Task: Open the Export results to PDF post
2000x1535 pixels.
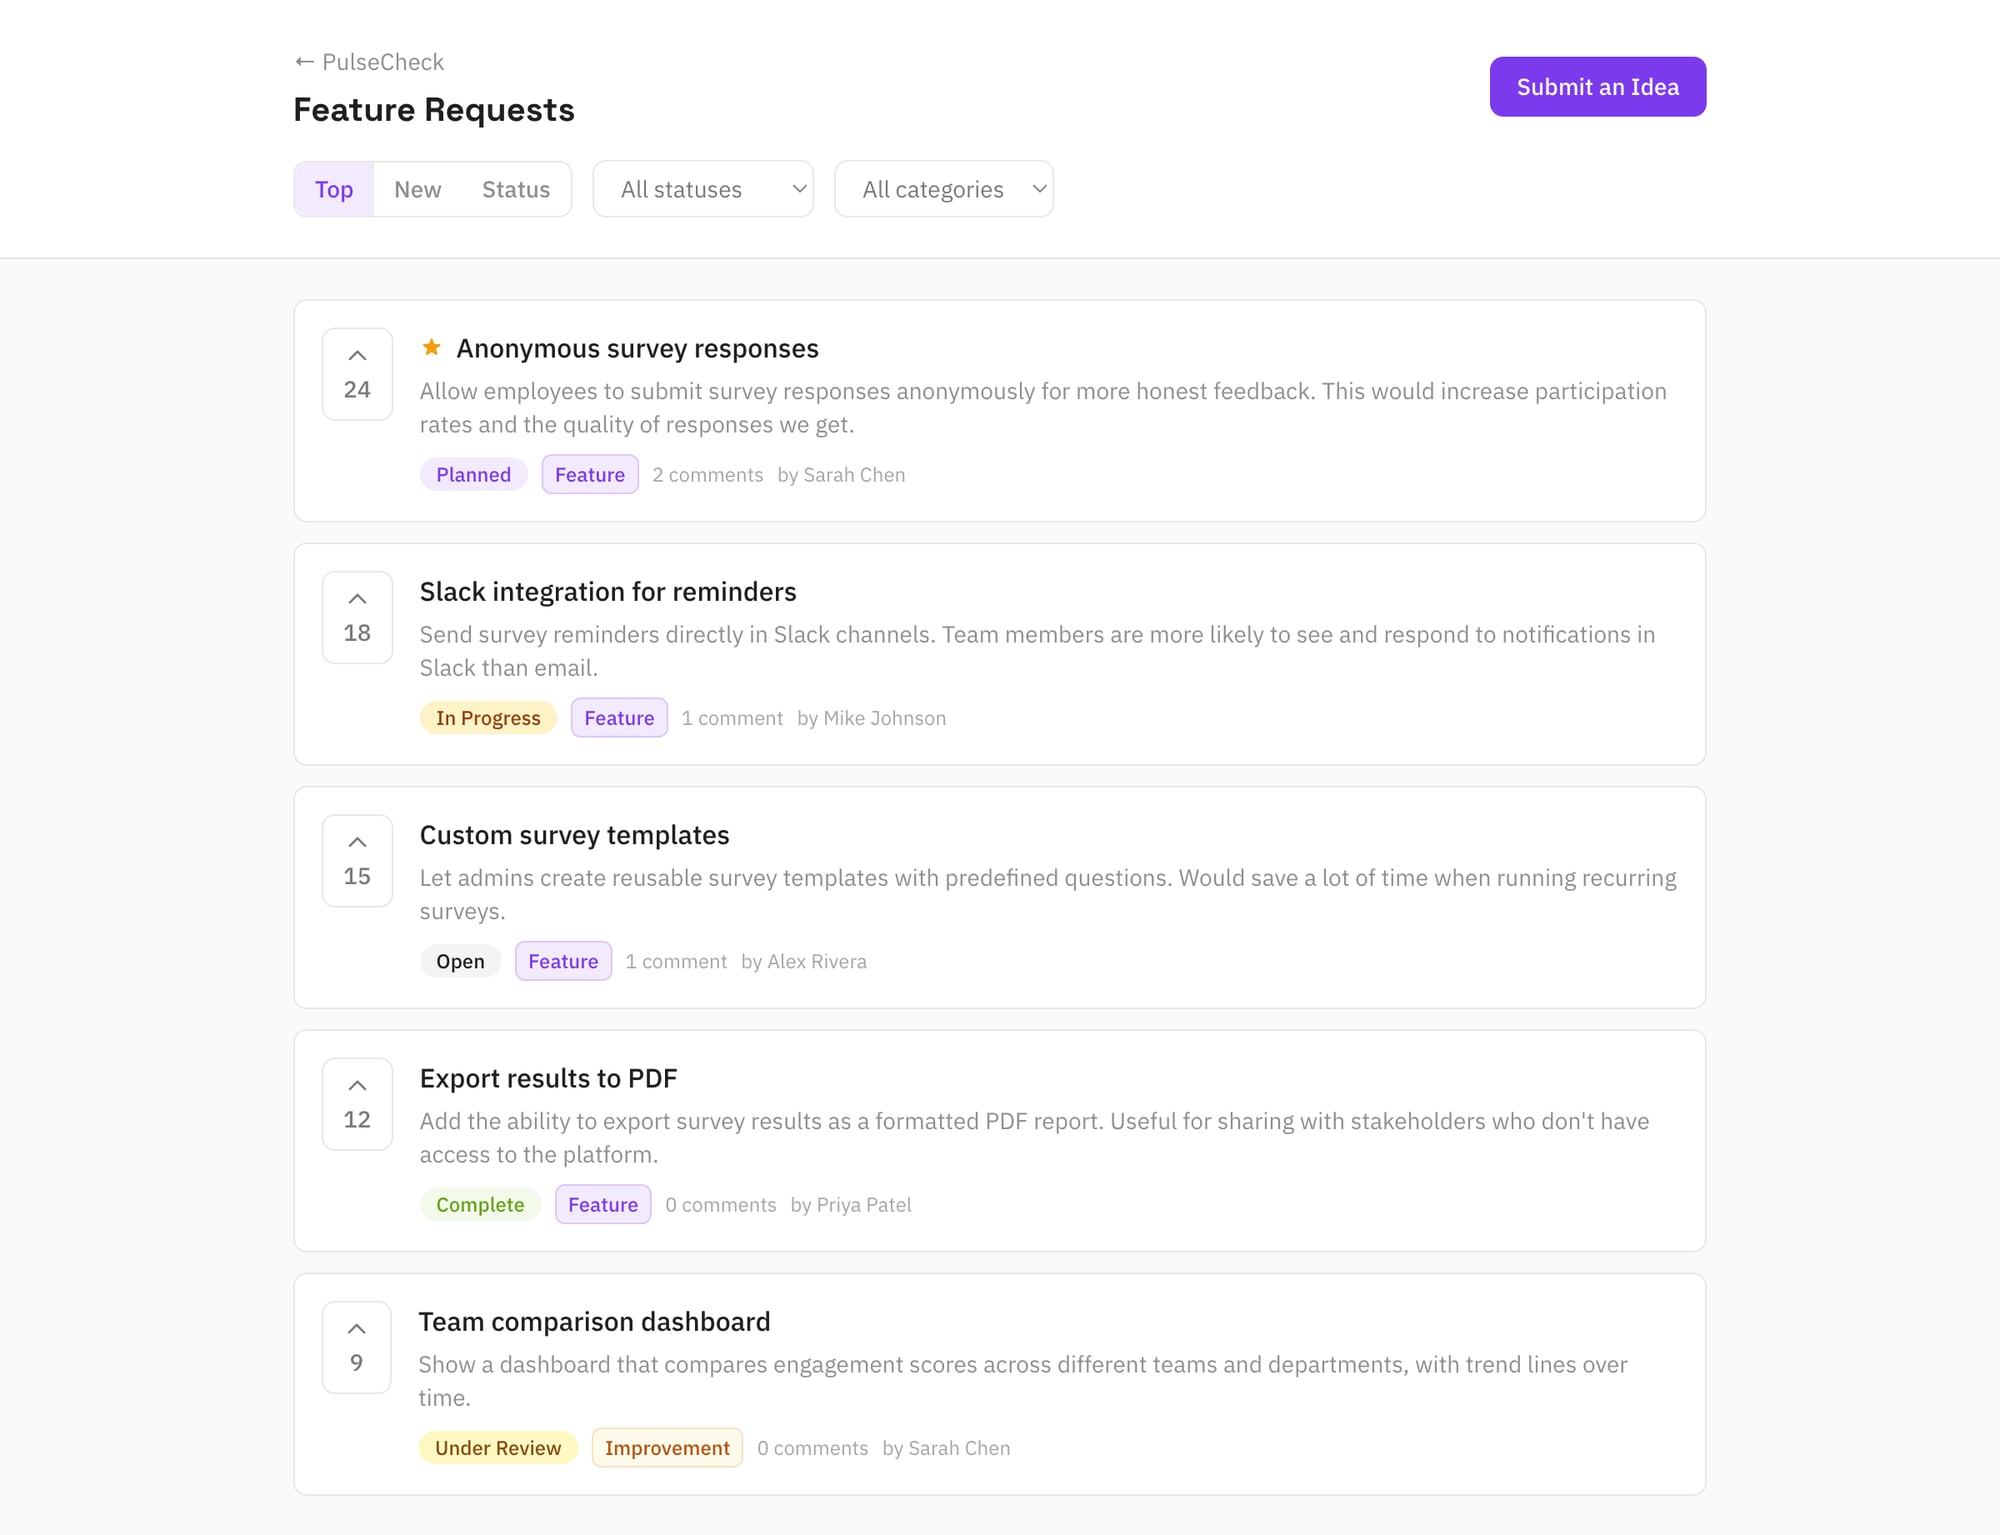Action: (x=548, y=1078)
